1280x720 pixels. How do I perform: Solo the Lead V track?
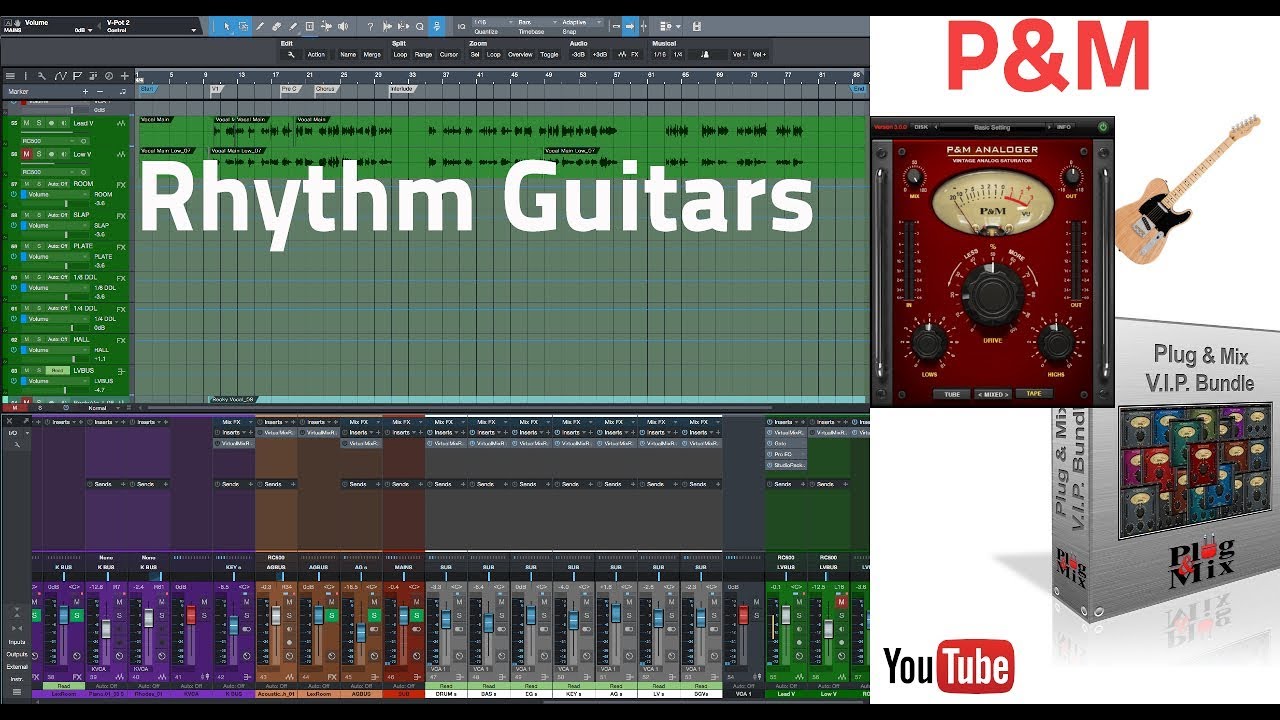click(39, 123)
